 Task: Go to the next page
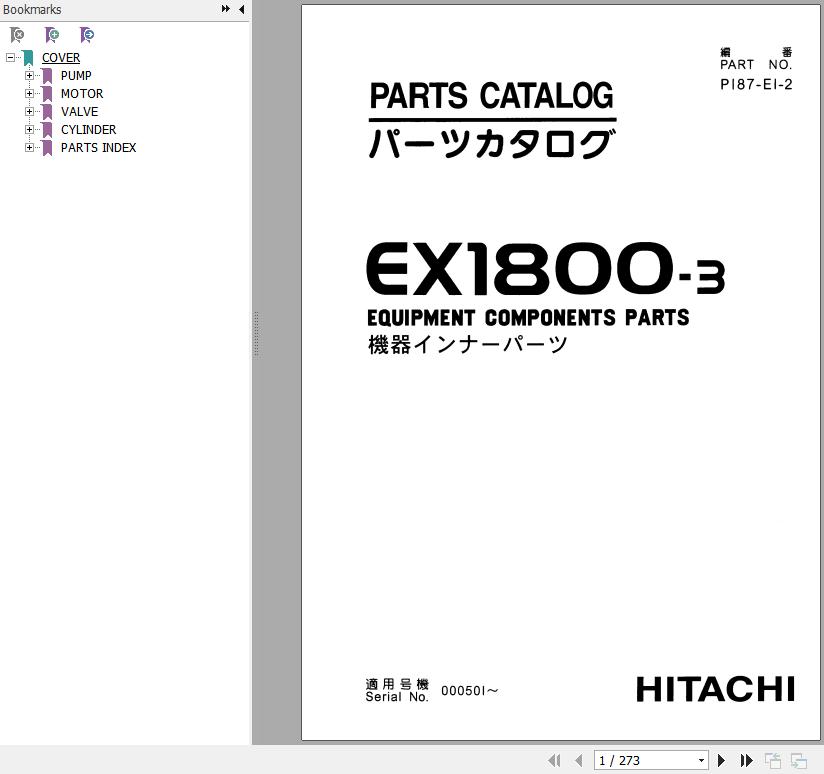click(722, 760)
